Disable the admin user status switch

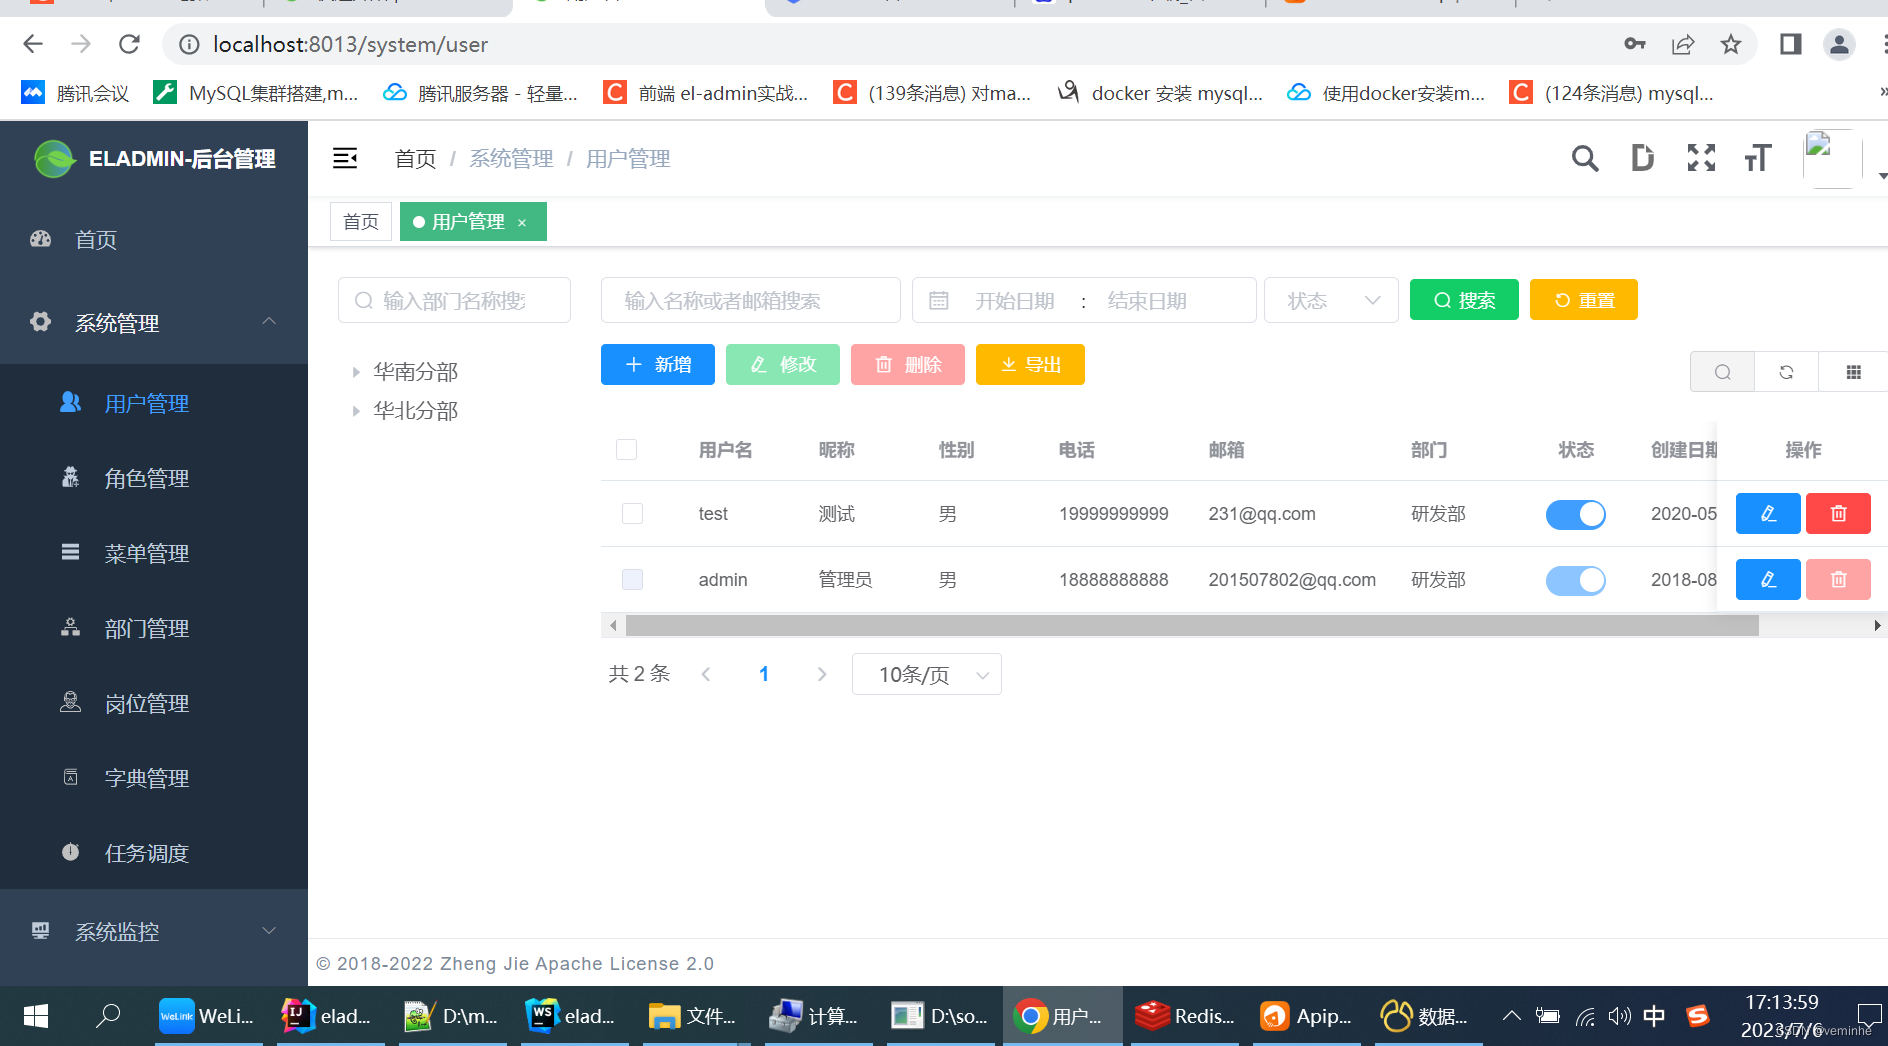tap(1575, 580)
